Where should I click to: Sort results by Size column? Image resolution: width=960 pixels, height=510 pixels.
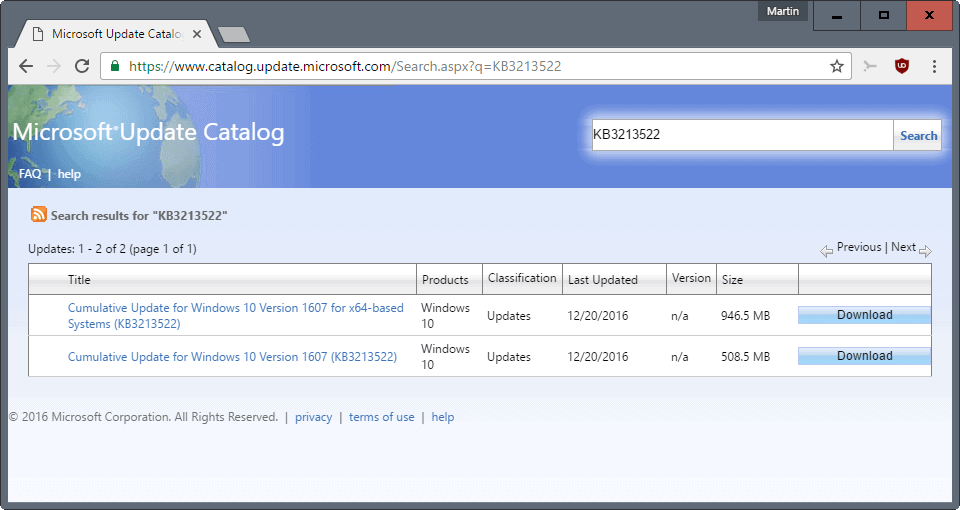732,280
